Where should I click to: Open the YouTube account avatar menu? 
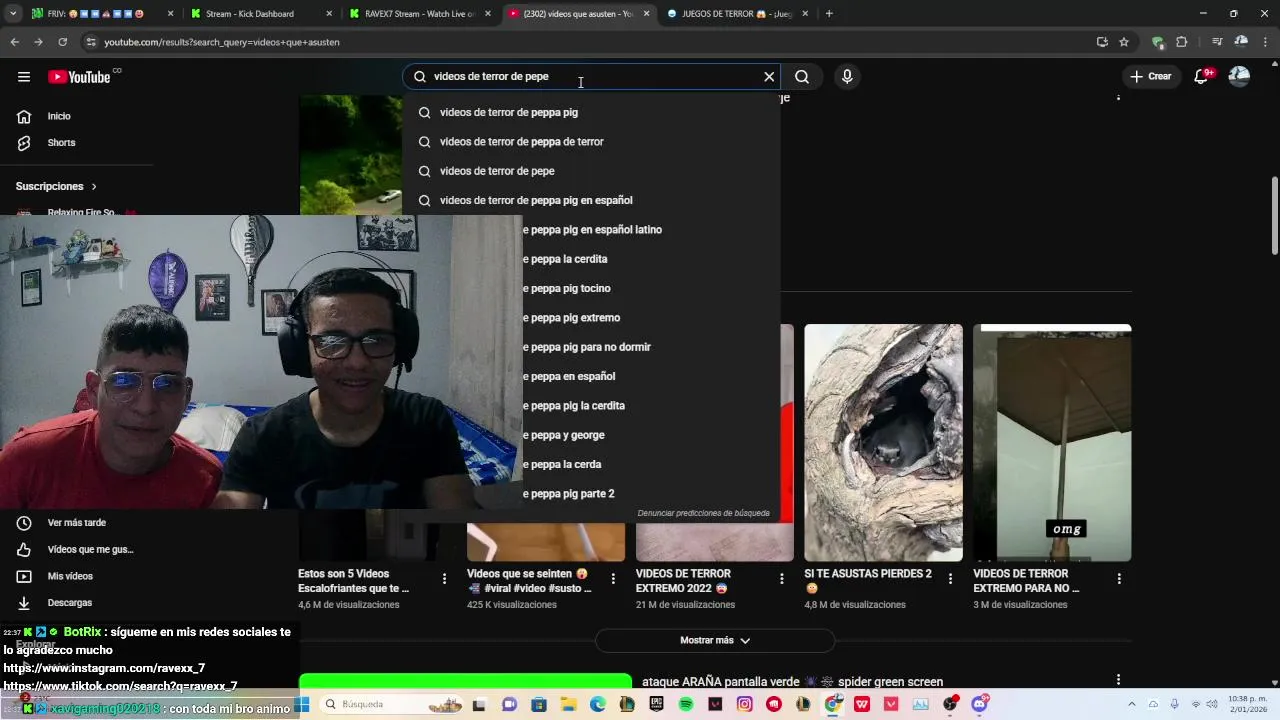click(x=1239, y=77)
